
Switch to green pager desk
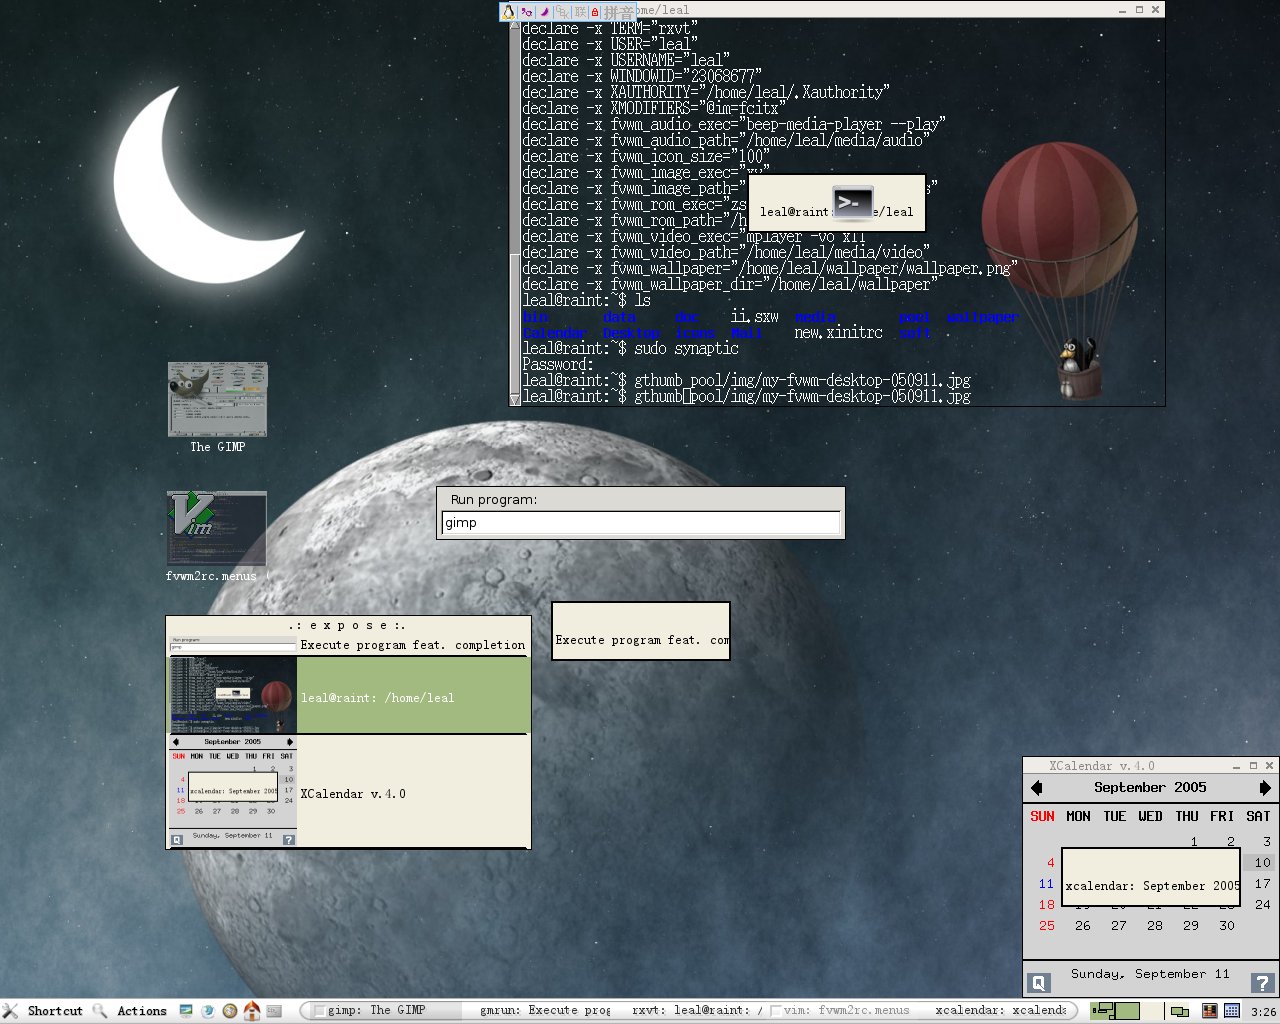1127,1011
